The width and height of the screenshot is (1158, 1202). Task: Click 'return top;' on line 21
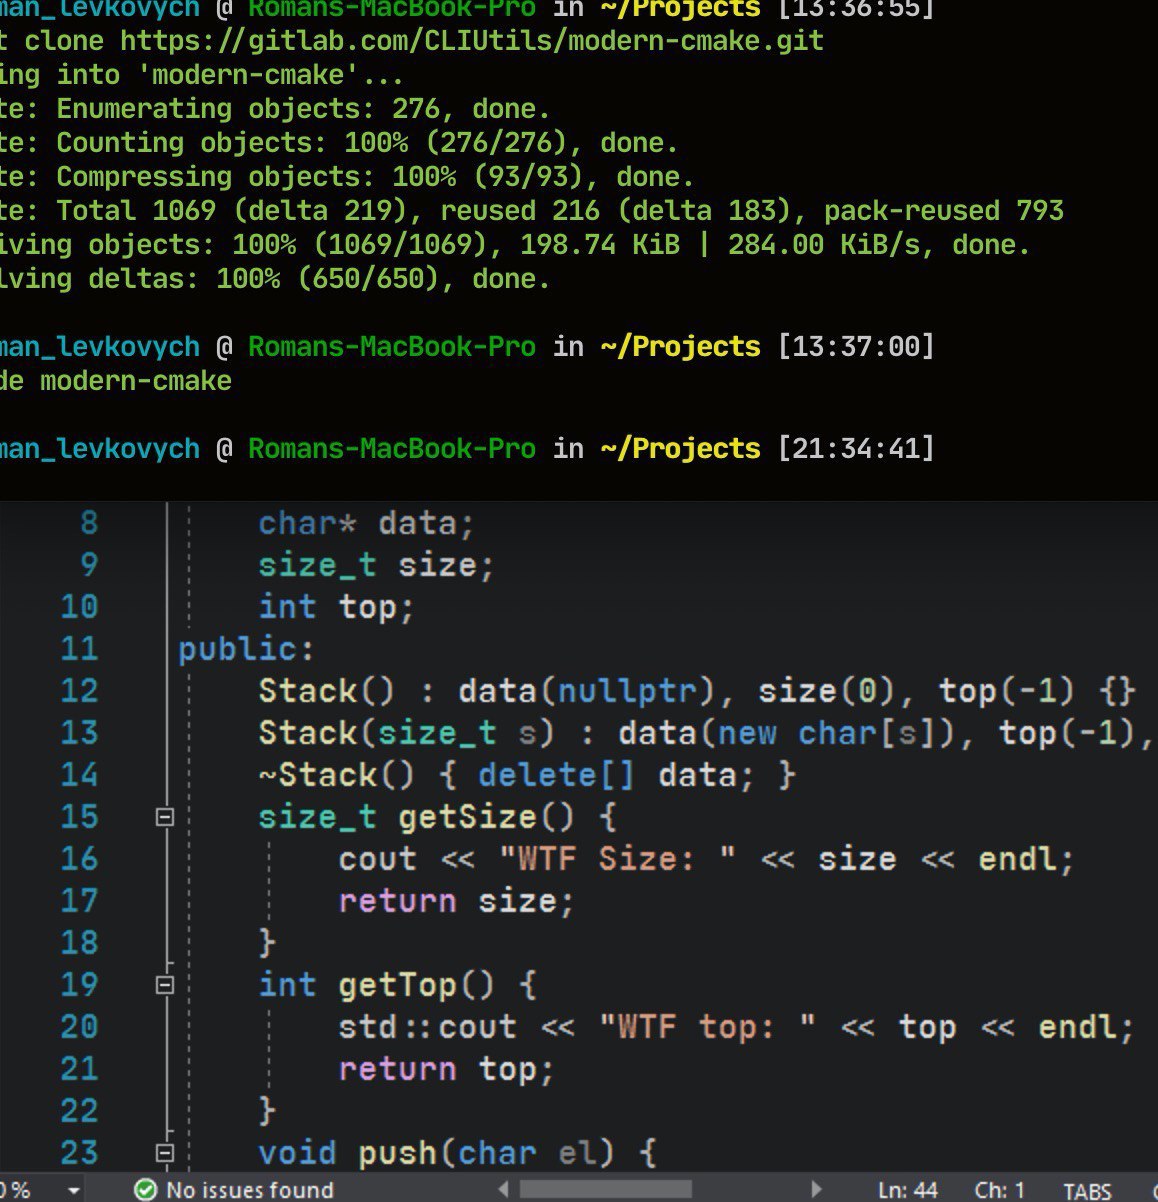446,1069
